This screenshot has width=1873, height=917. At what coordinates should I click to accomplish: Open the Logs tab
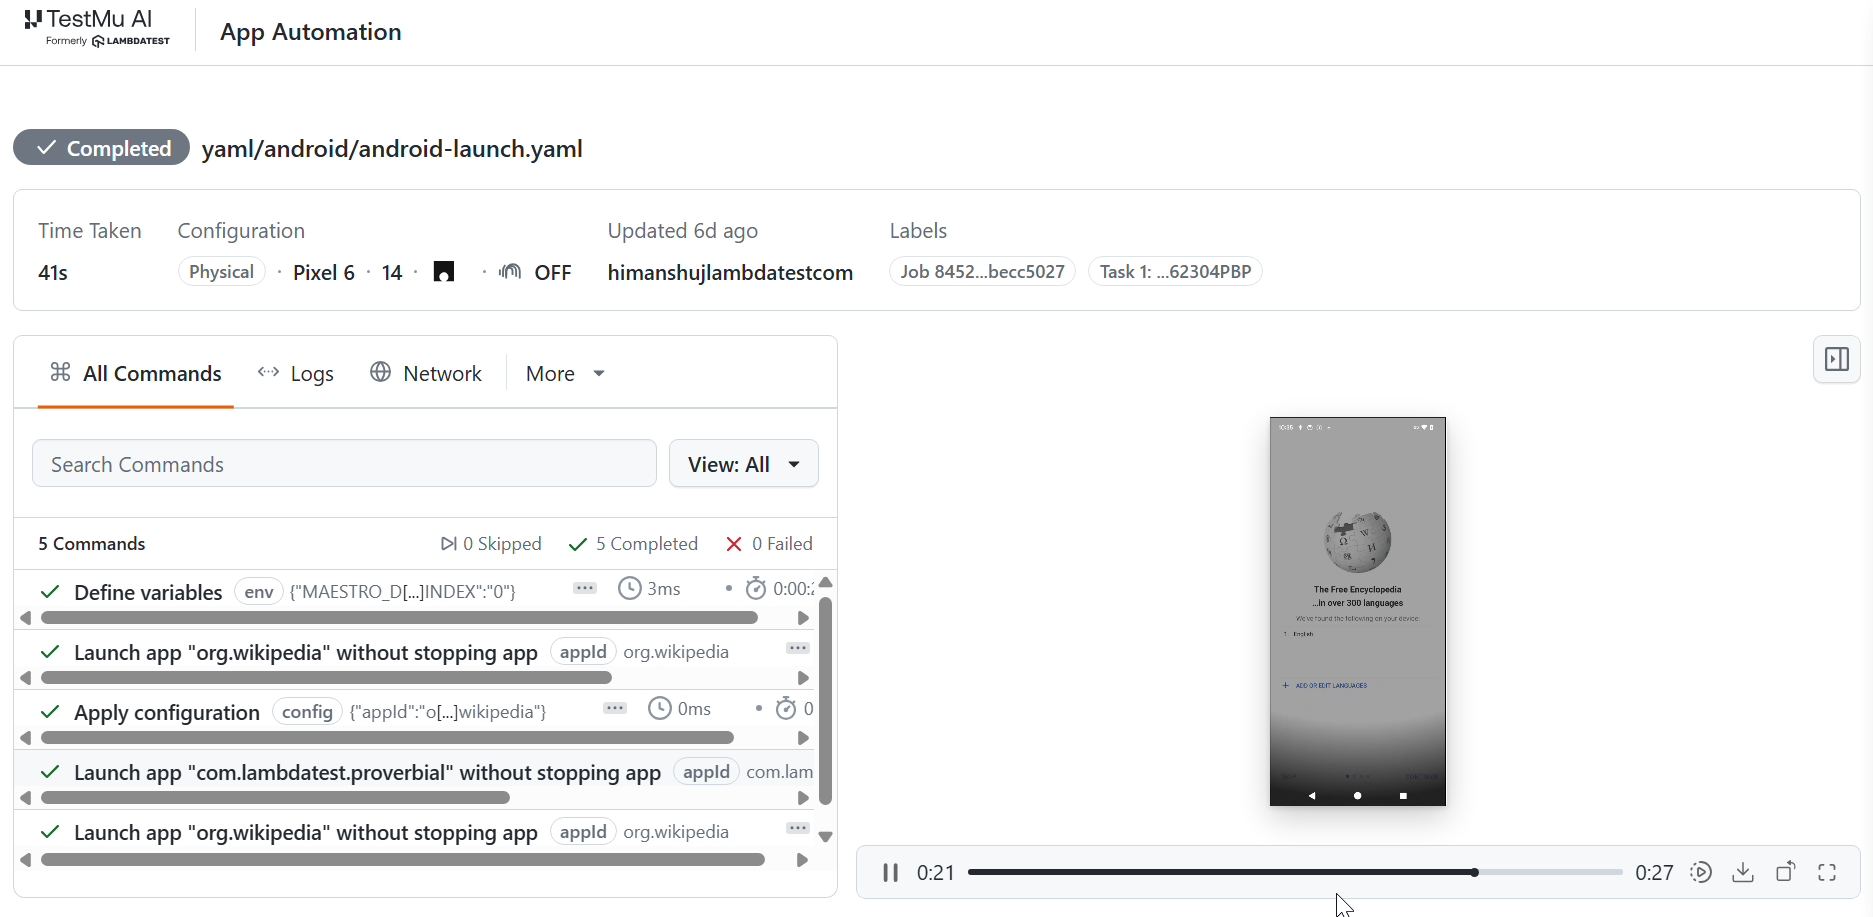[296, 373]
